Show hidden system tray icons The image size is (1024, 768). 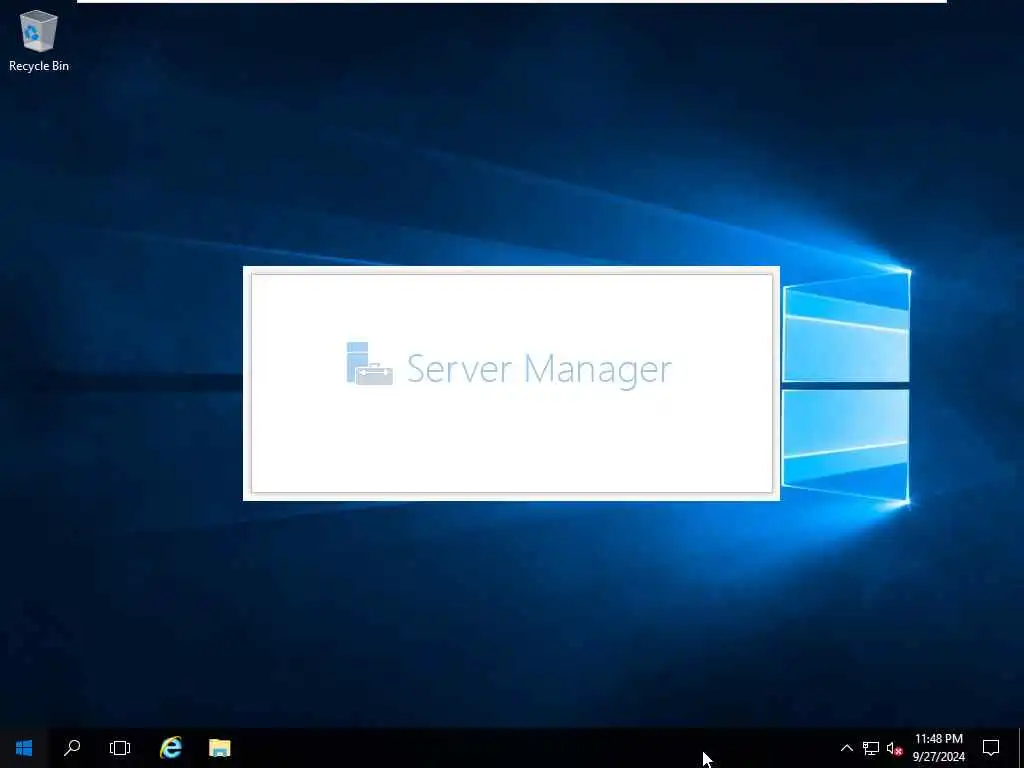[x=846, y=748]
